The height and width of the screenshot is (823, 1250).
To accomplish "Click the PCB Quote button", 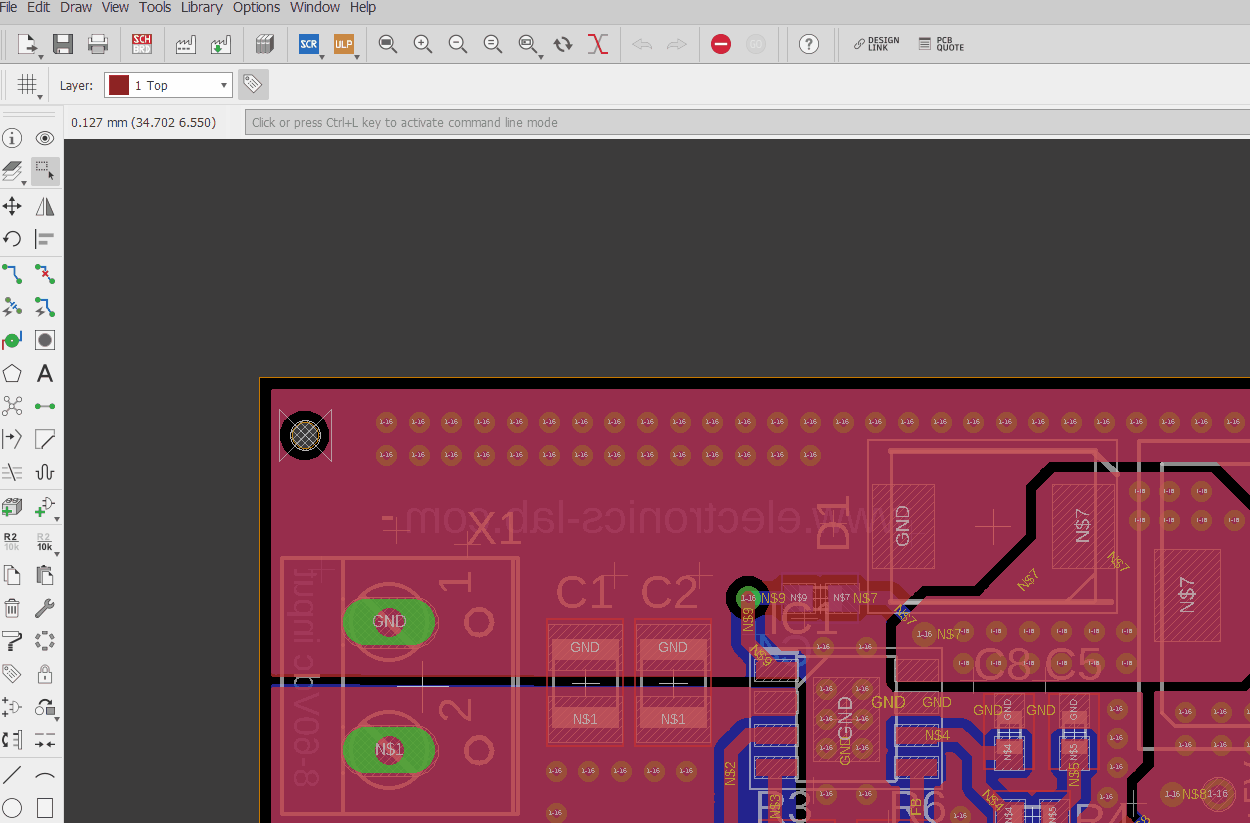I will (x=942, y=44).
